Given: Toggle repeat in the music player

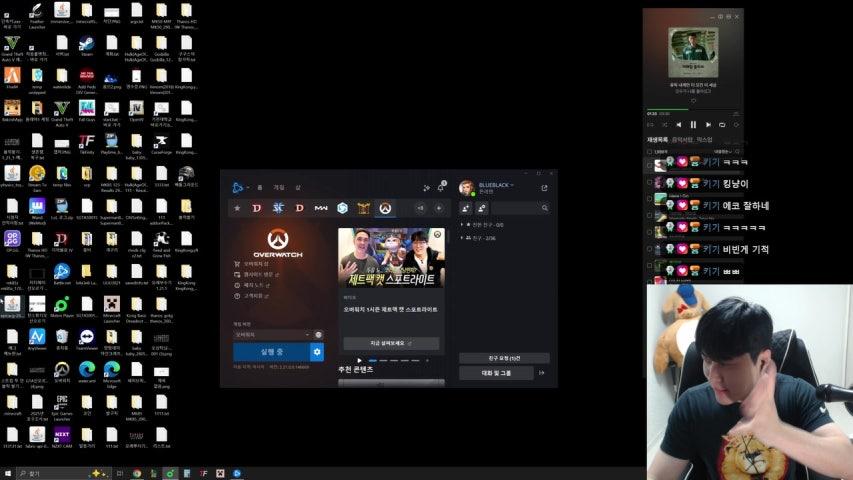Looking at the screenshot, I should pyautogui.click(x=722, y=125).
